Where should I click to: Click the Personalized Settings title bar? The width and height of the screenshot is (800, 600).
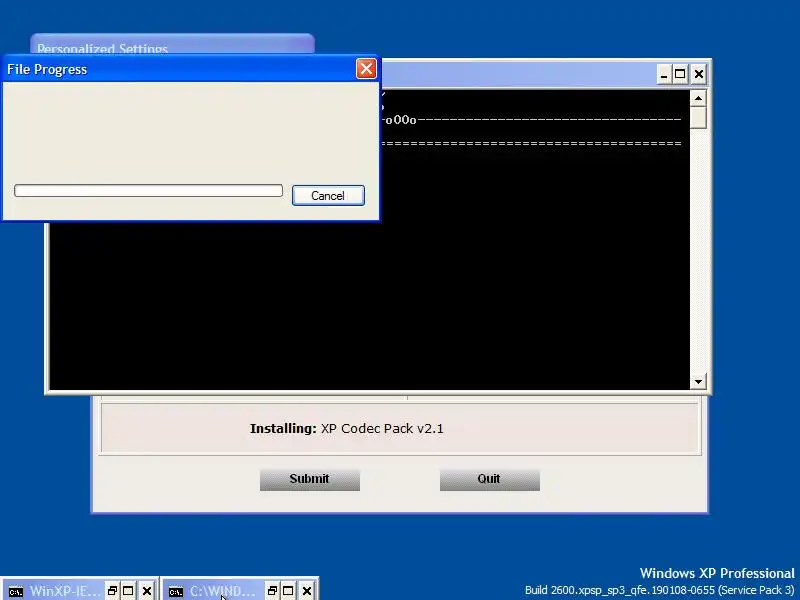[172, 45]
